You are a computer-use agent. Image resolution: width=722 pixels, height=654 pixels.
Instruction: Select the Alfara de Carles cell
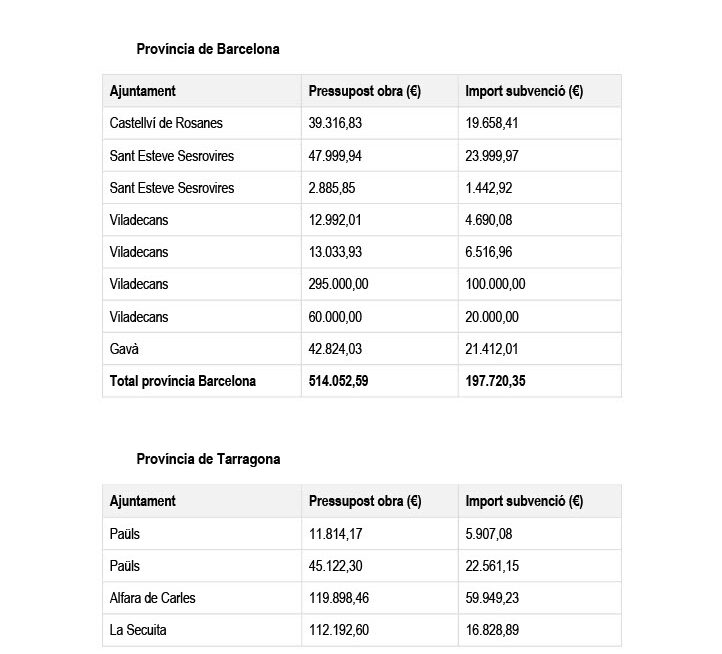click(153, 598)
